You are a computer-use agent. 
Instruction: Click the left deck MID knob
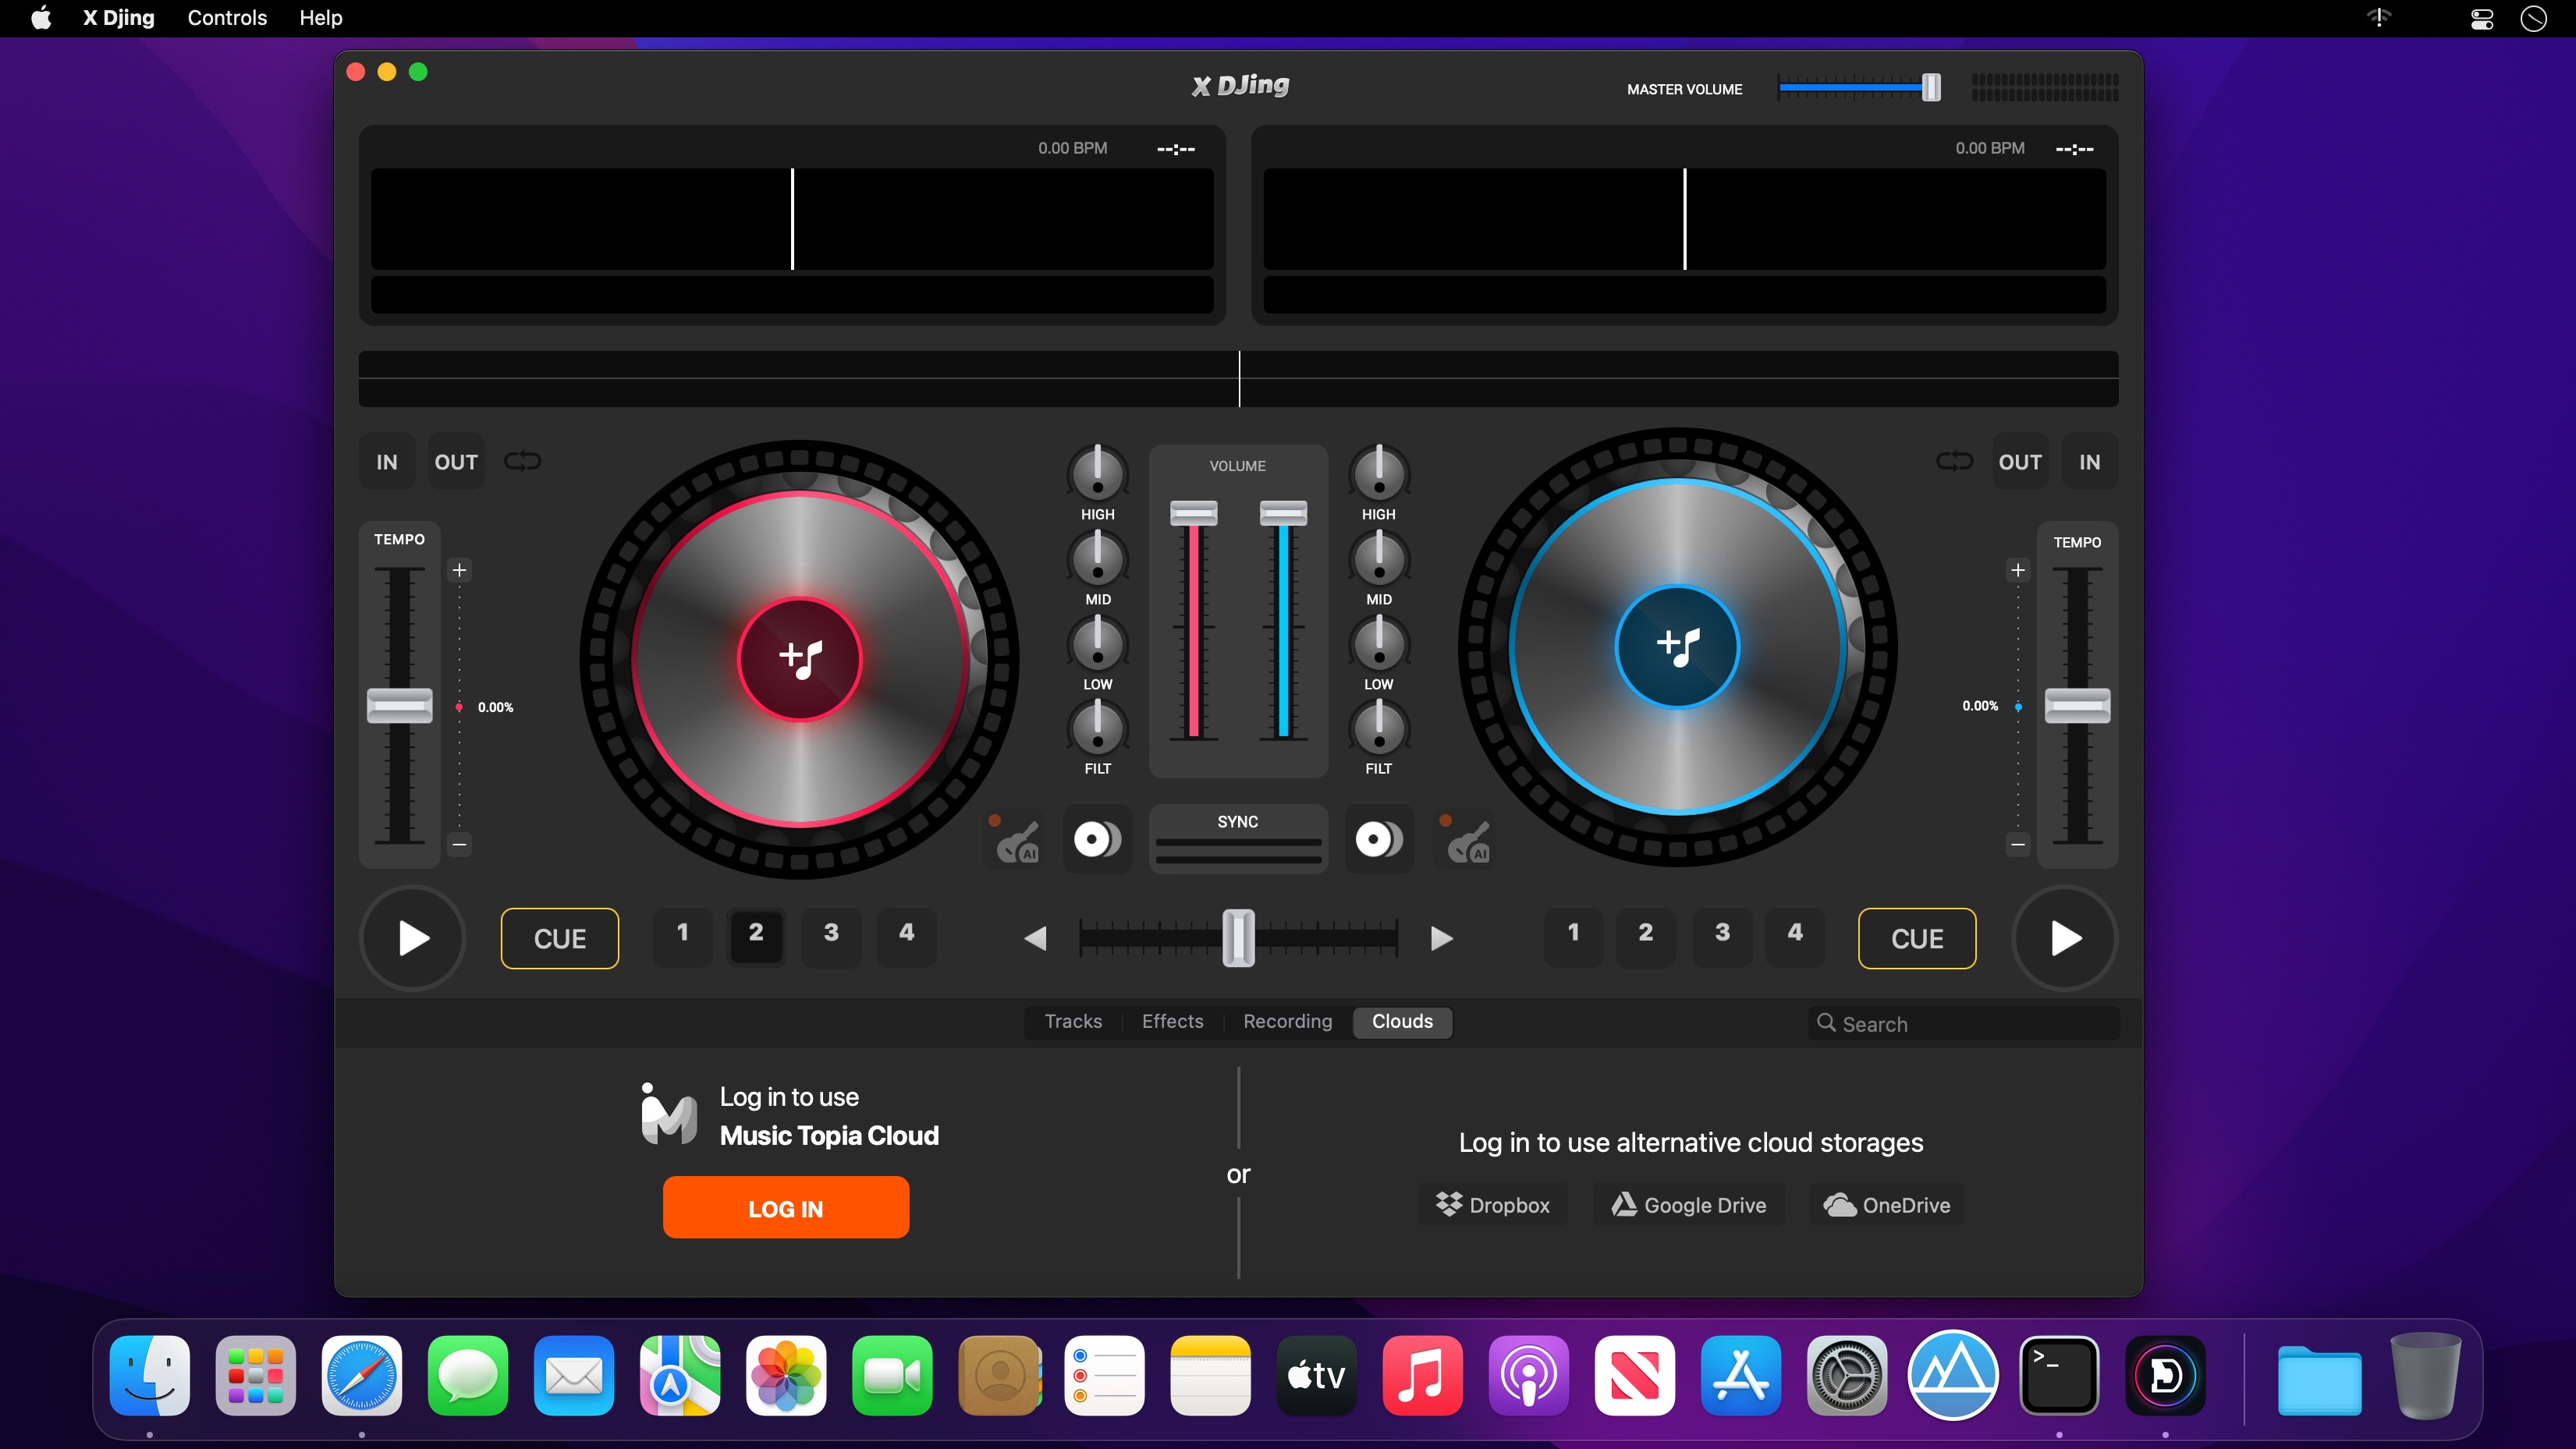(1097, 557)
